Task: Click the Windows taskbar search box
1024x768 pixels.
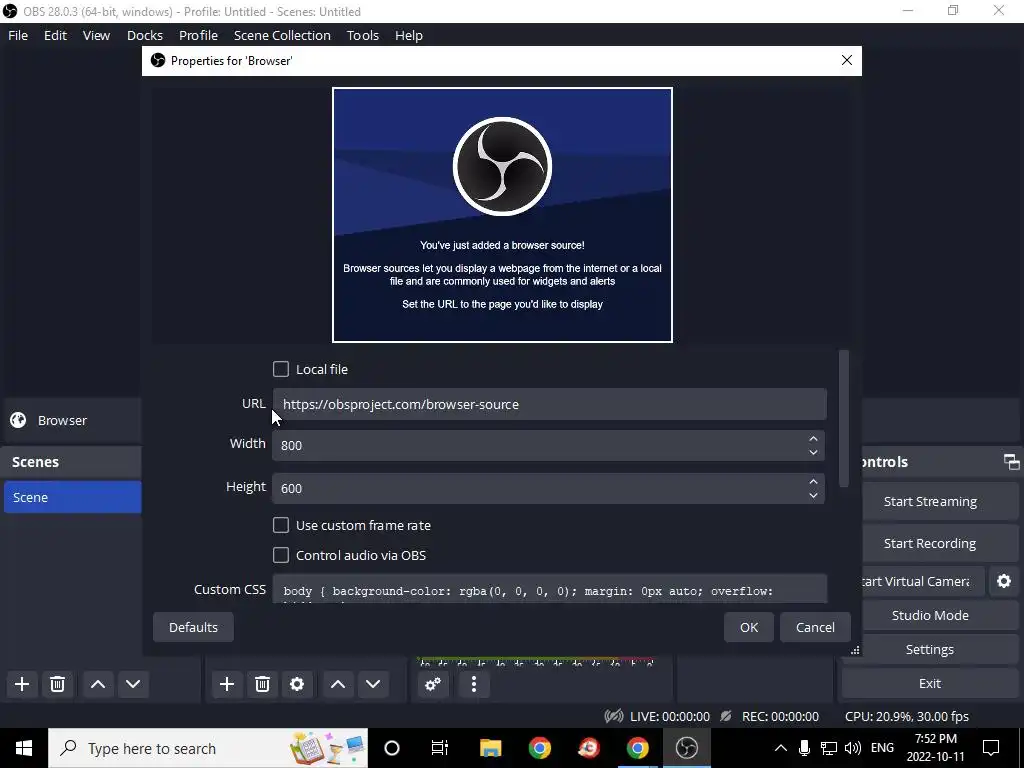Action: point(208,748)
